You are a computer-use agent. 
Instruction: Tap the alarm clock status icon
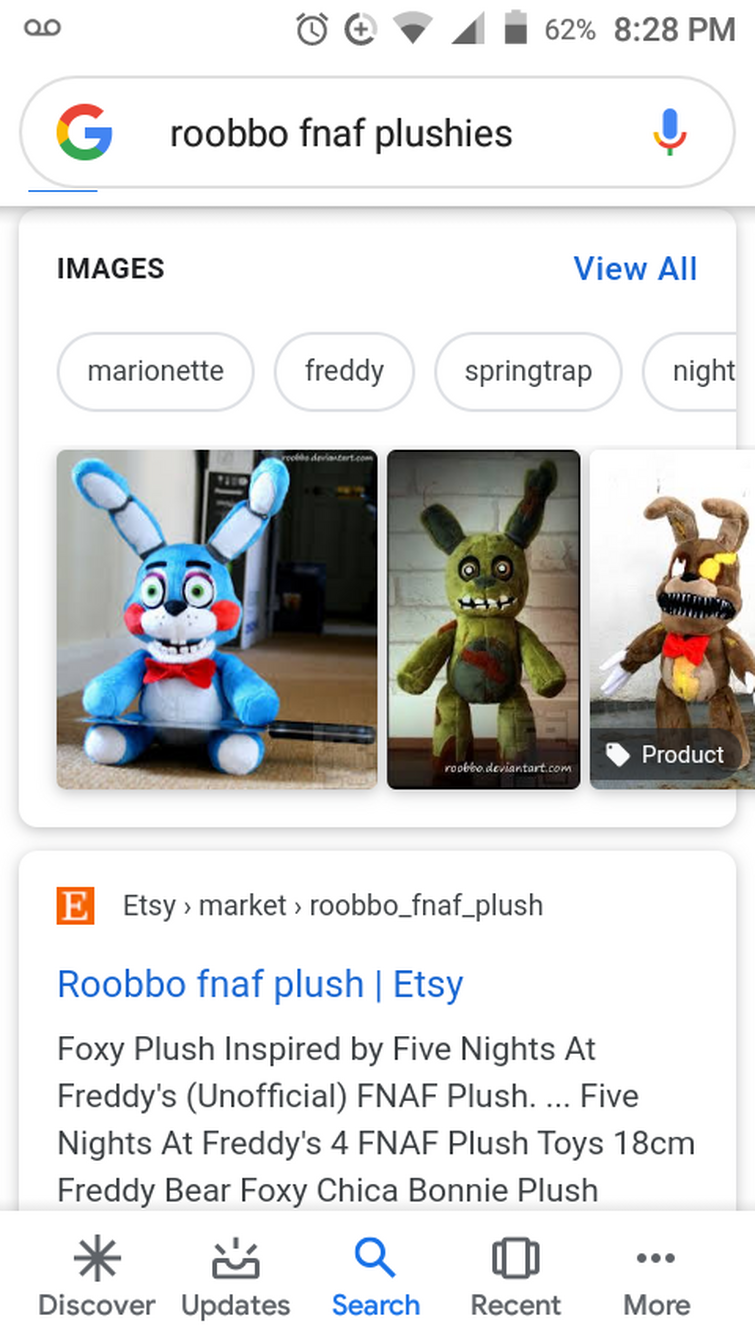[x=312, y=30]
